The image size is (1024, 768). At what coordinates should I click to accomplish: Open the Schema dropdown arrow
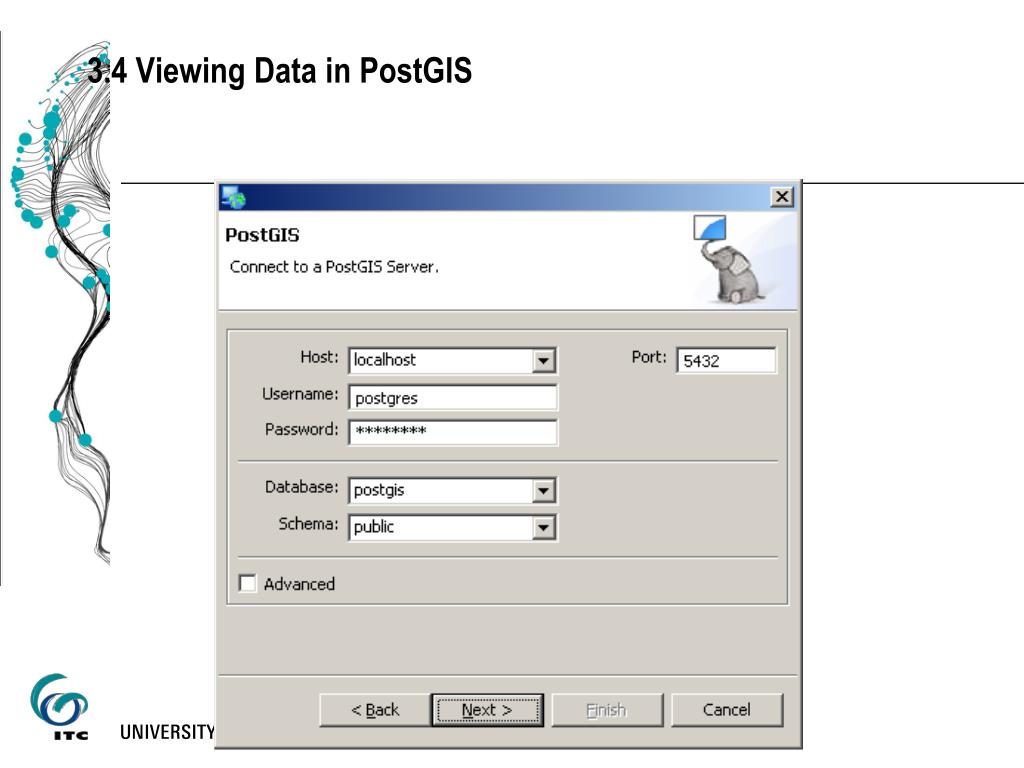pos(543,528)
